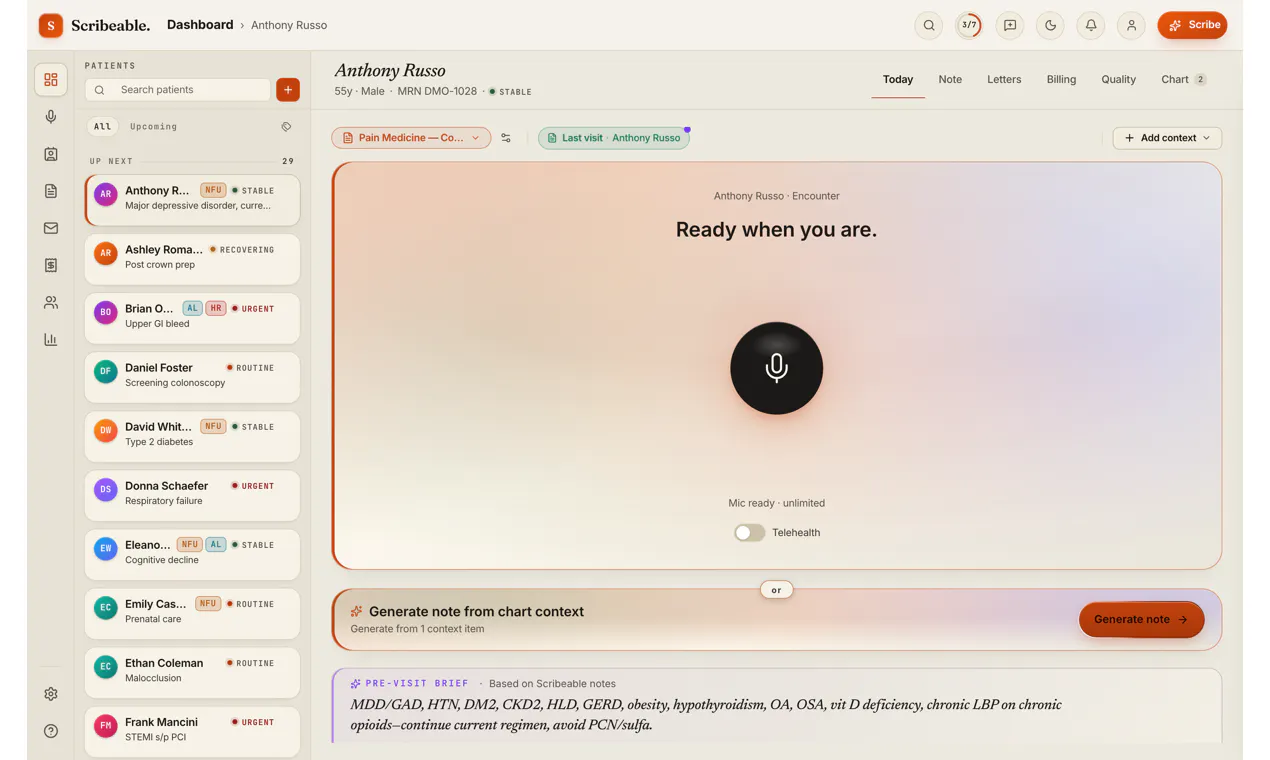The image size is (1270, 760).
Task: Click the tag filter icon in patients panel
Action: click(x=286, y=127)
